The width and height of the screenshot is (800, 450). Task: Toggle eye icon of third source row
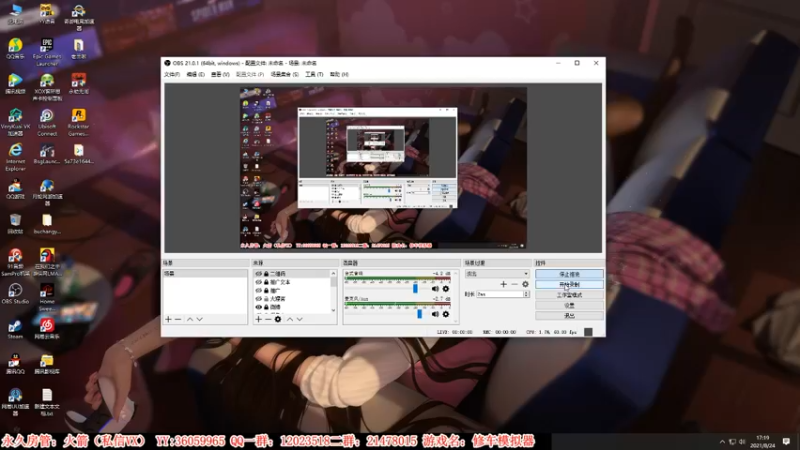pyautogui.click(x=259, y=290)
